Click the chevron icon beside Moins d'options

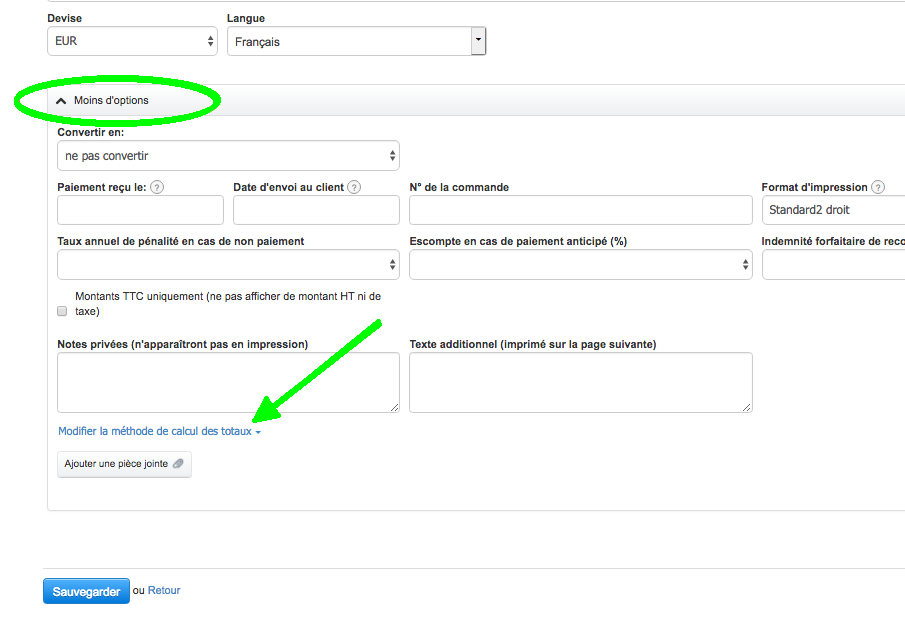point(62,101)
